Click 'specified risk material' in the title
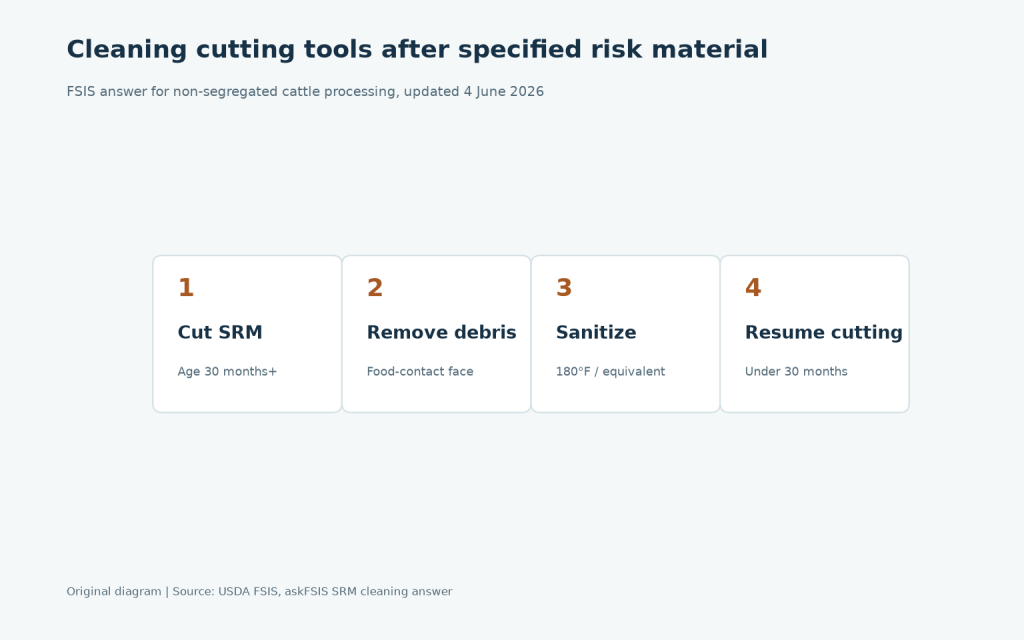Screen dimensions: 1024x640 pos(613,50)
